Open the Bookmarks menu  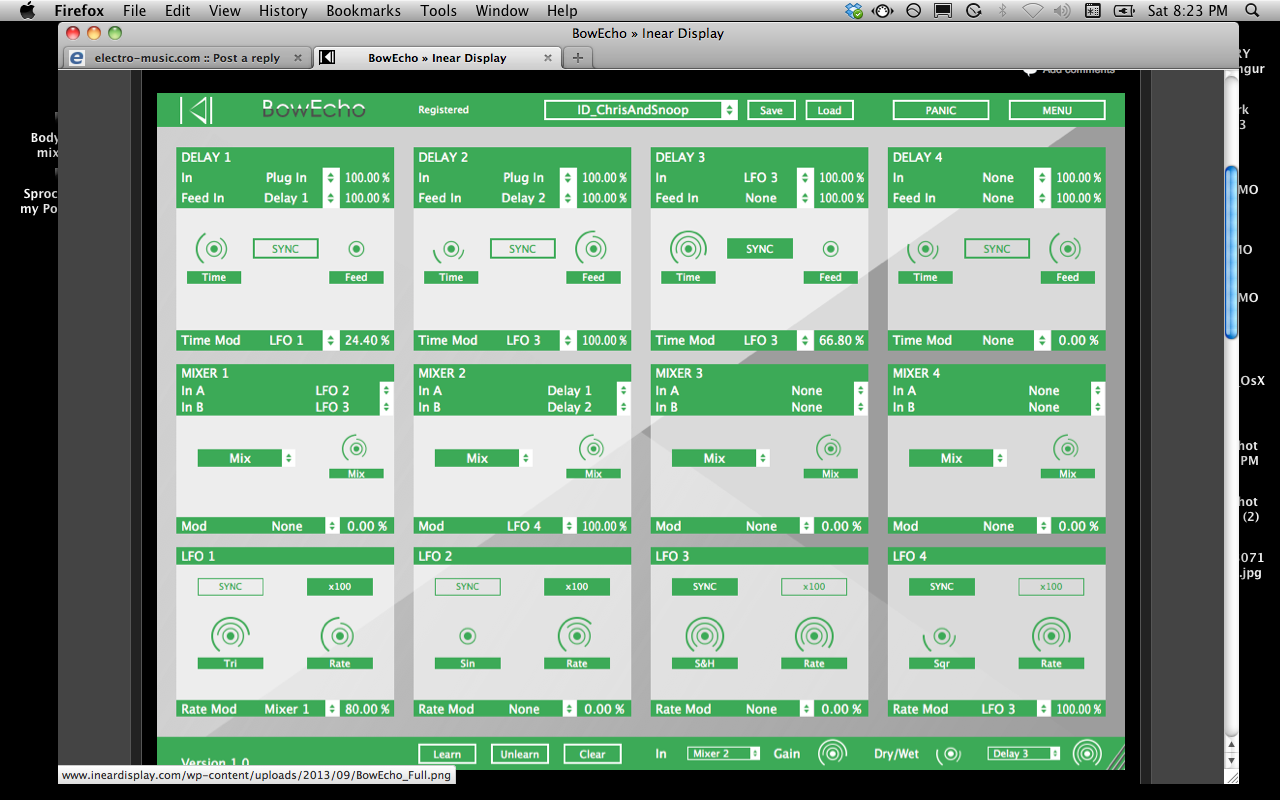click(363, 11)
